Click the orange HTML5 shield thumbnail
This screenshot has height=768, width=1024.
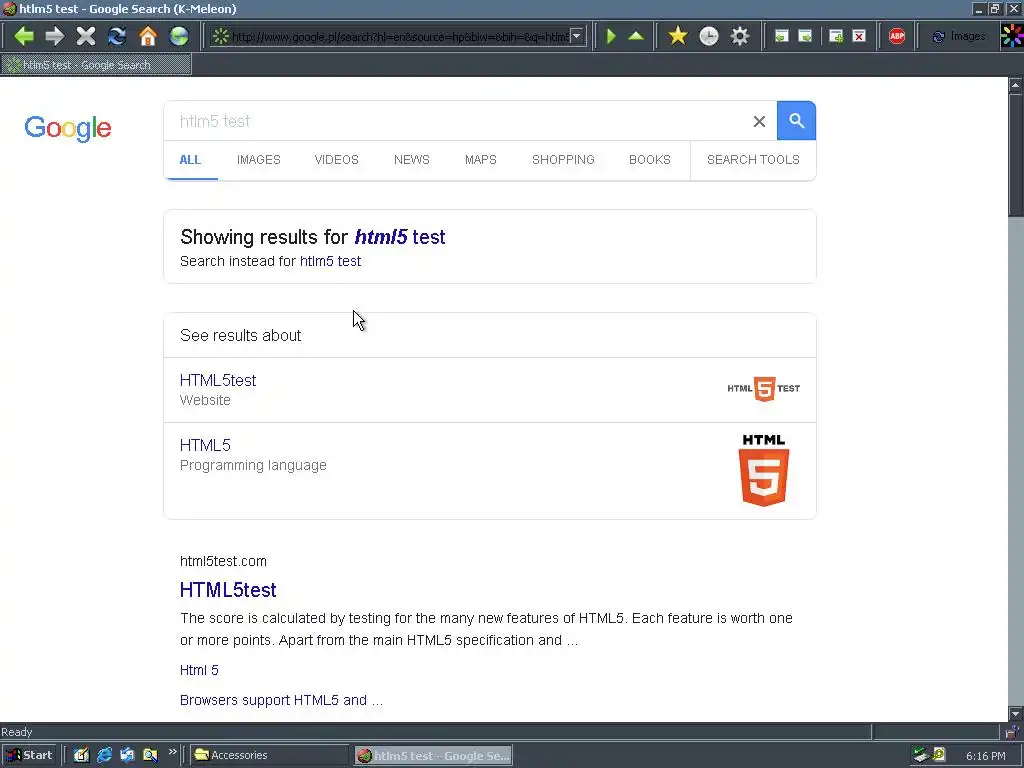(763, 470)
